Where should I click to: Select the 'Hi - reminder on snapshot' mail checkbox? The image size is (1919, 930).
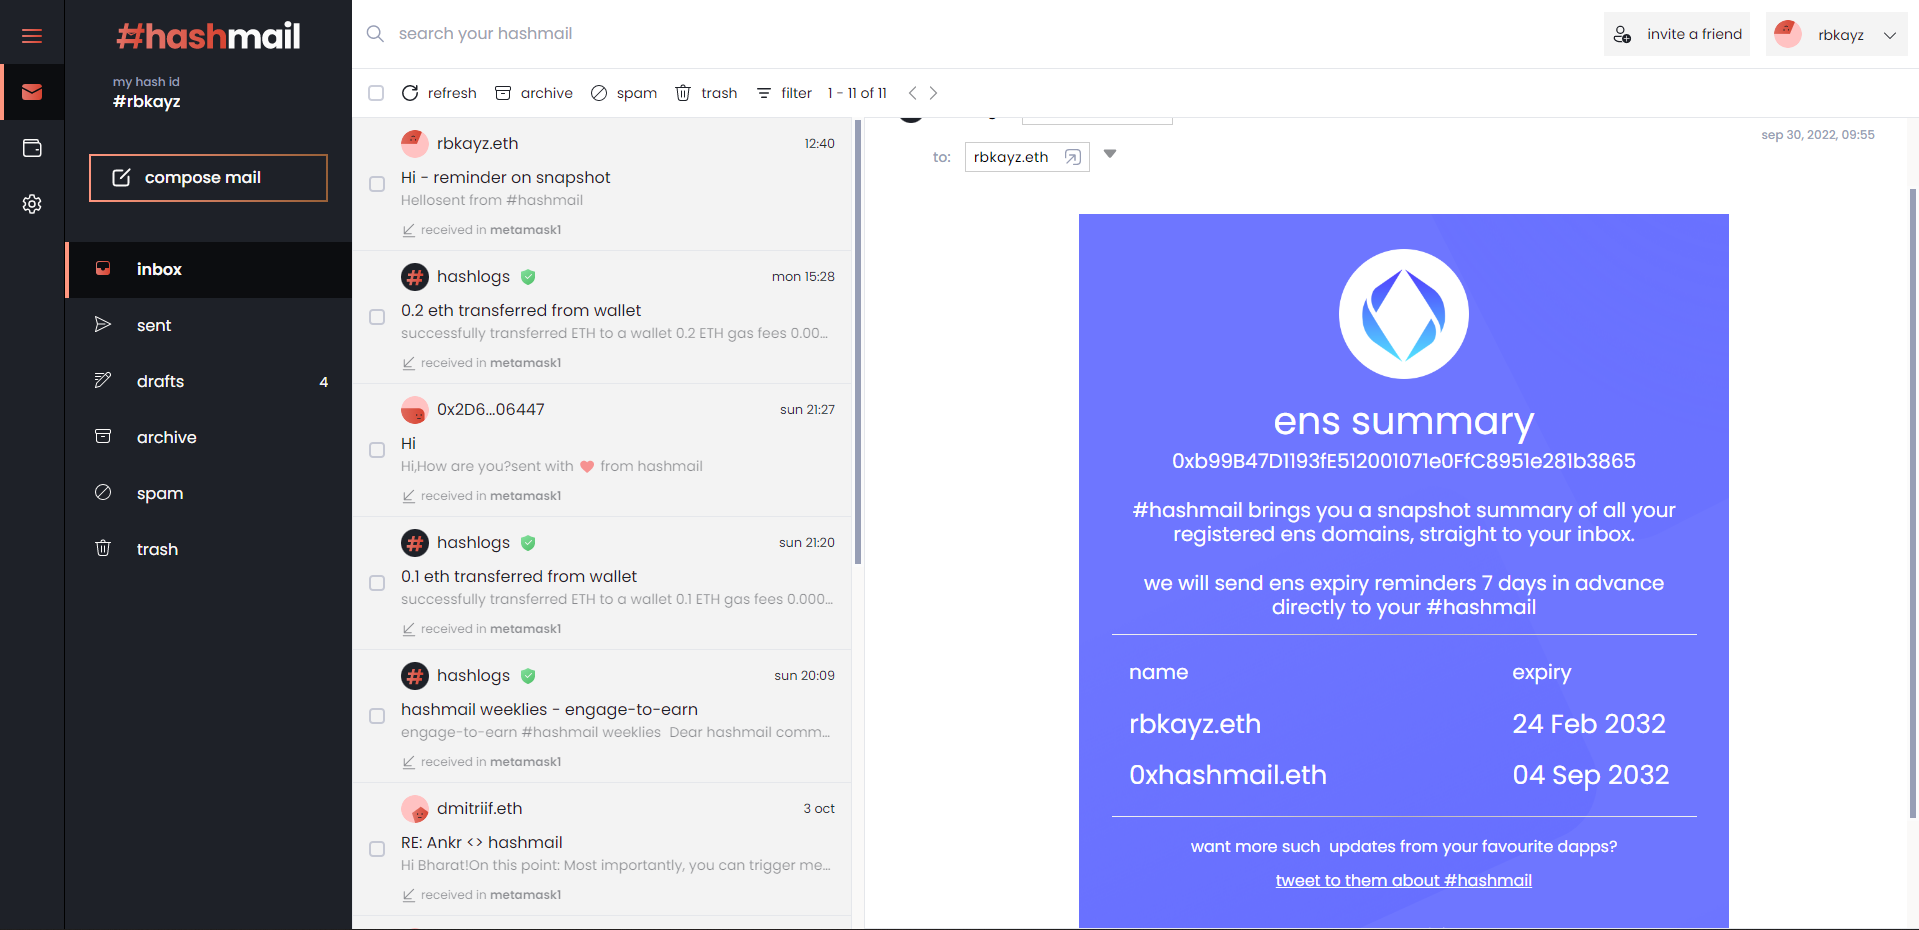377,184
